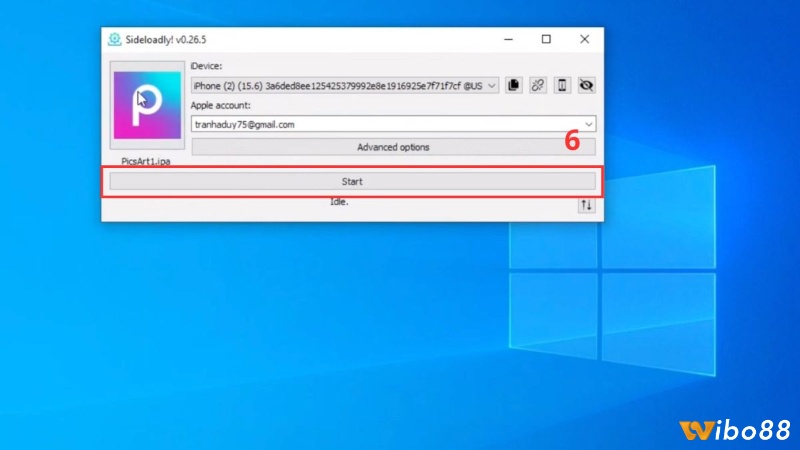The width and height of the screenshot is (800, 450).
Task: Click the chain link pairing icon
Action: (x=538, y=85)
